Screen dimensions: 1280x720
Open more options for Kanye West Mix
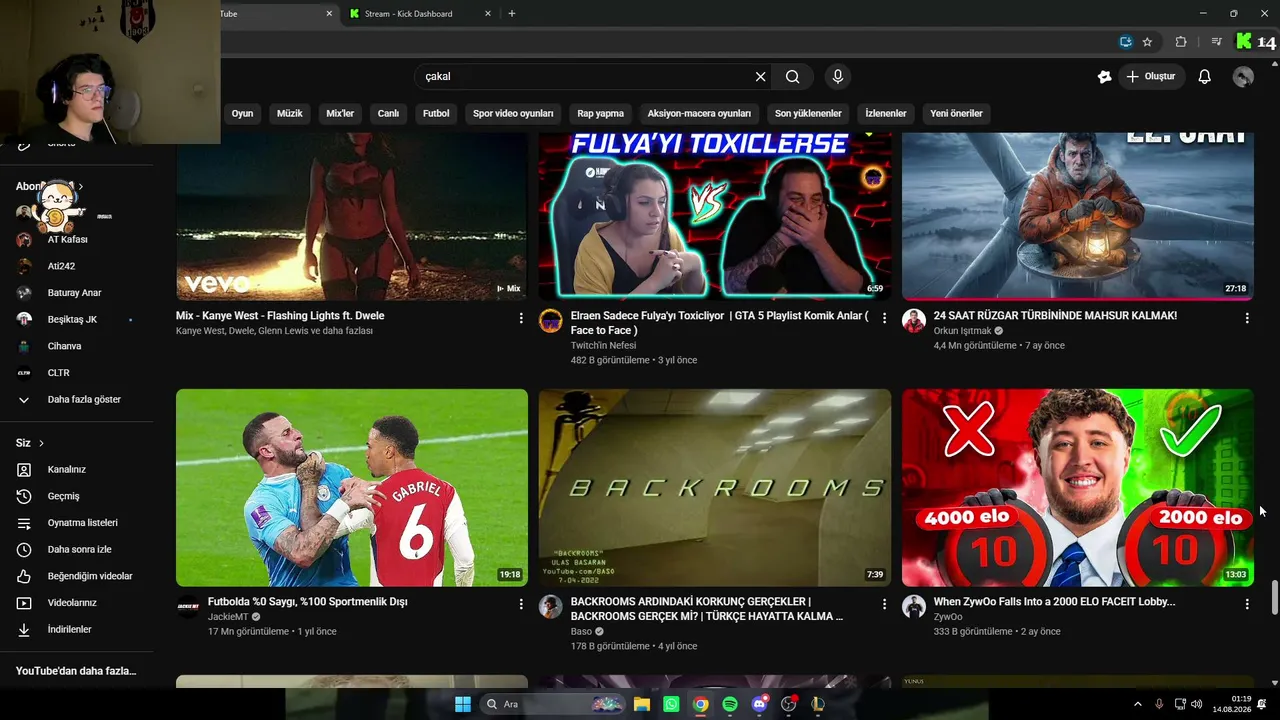pyautogui.click(x=521, y=318)
